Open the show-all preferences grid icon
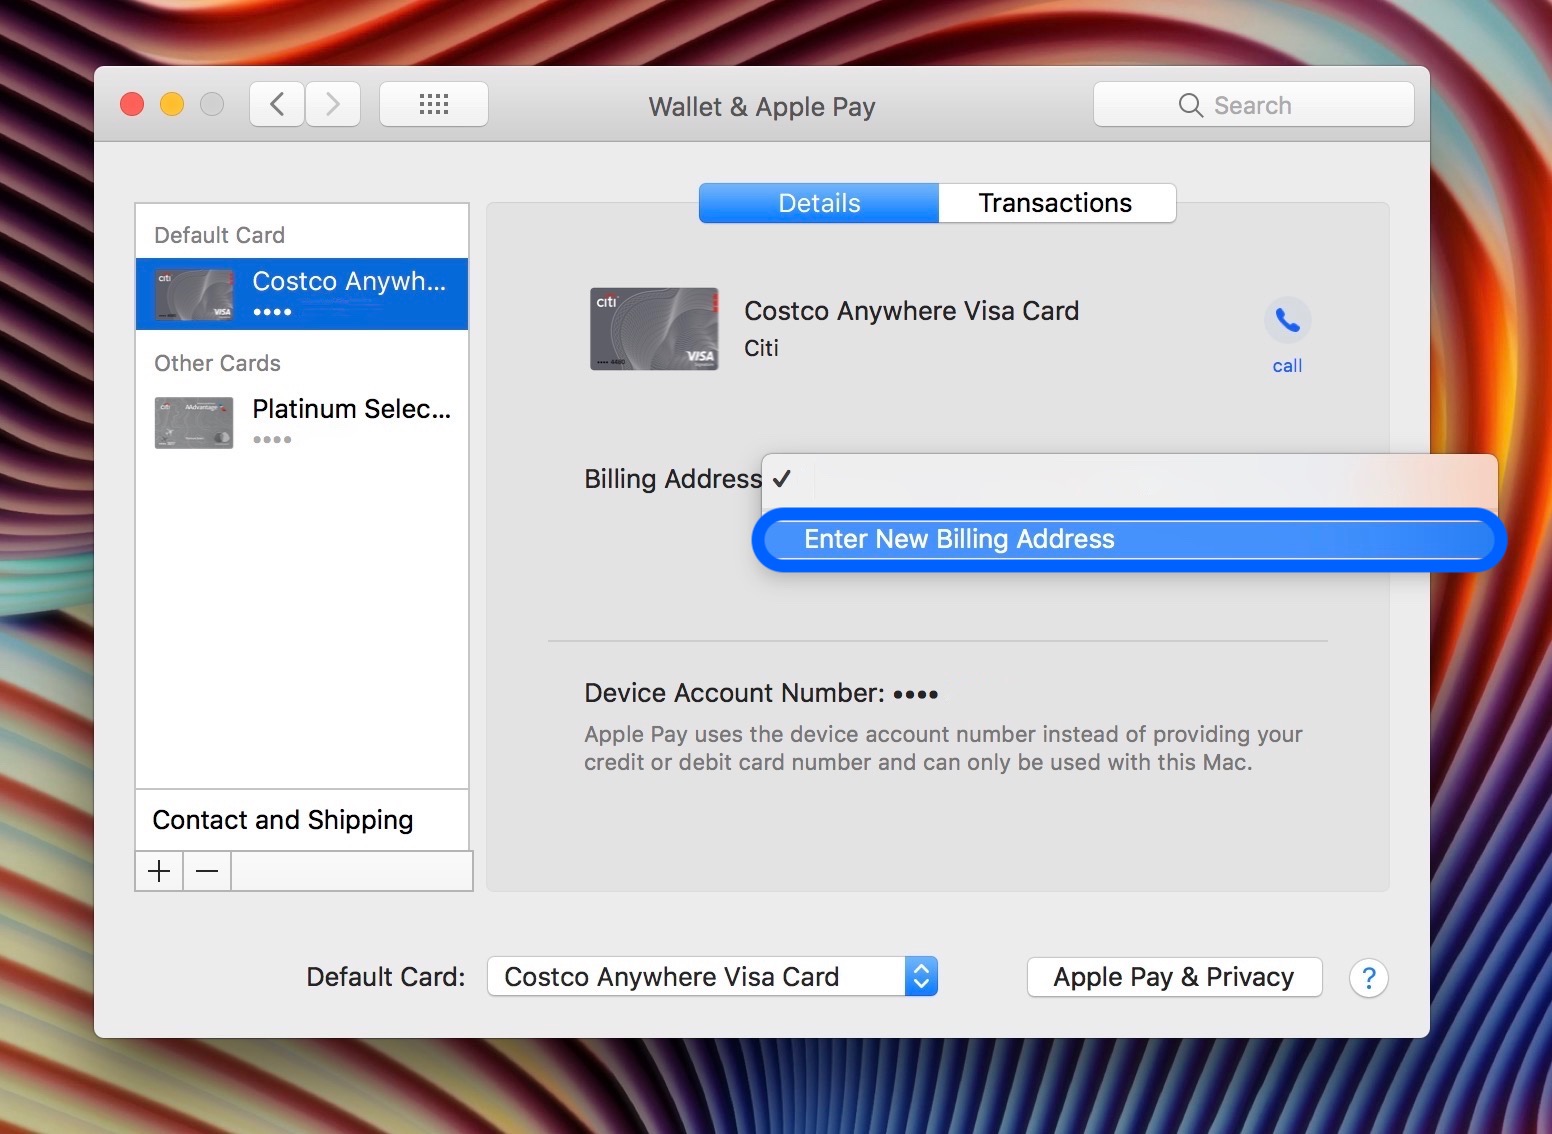Viewport: 1552px width, 1134px height. click(x=433, y=103)
